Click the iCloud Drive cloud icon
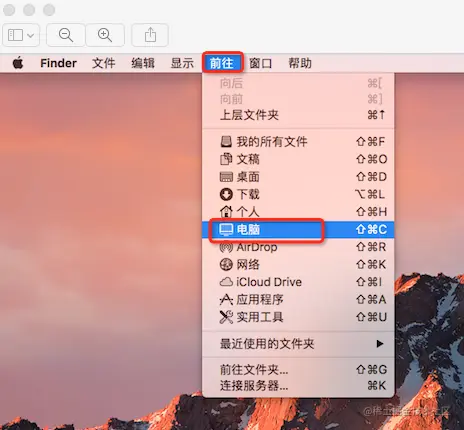This screenshot has width=464, height=430. coord(226,282)
